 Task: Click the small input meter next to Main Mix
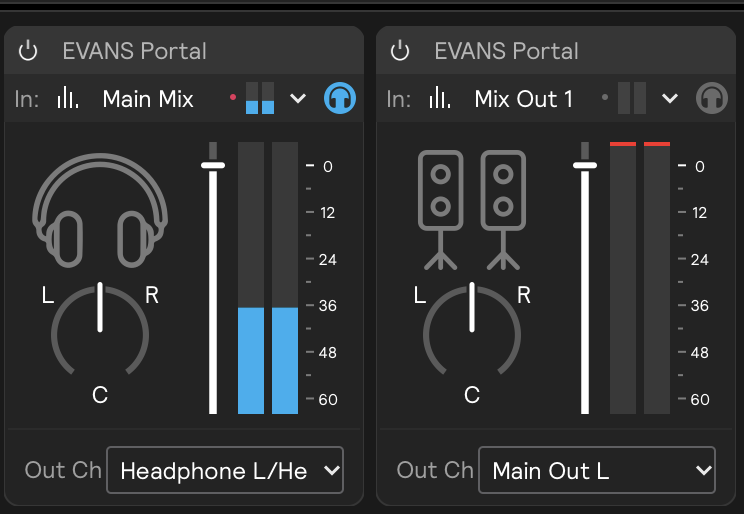(x=260, y=98)
